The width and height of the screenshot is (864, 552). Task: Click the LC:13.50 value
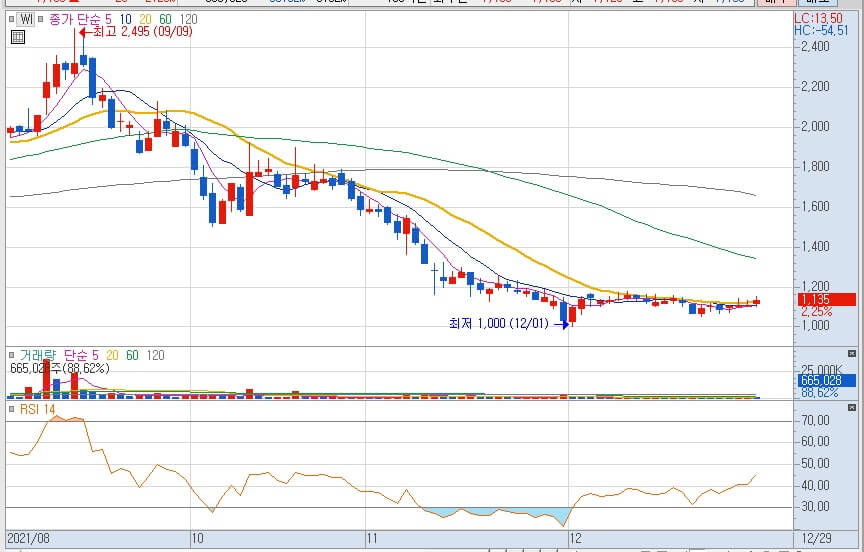(818, 18)
